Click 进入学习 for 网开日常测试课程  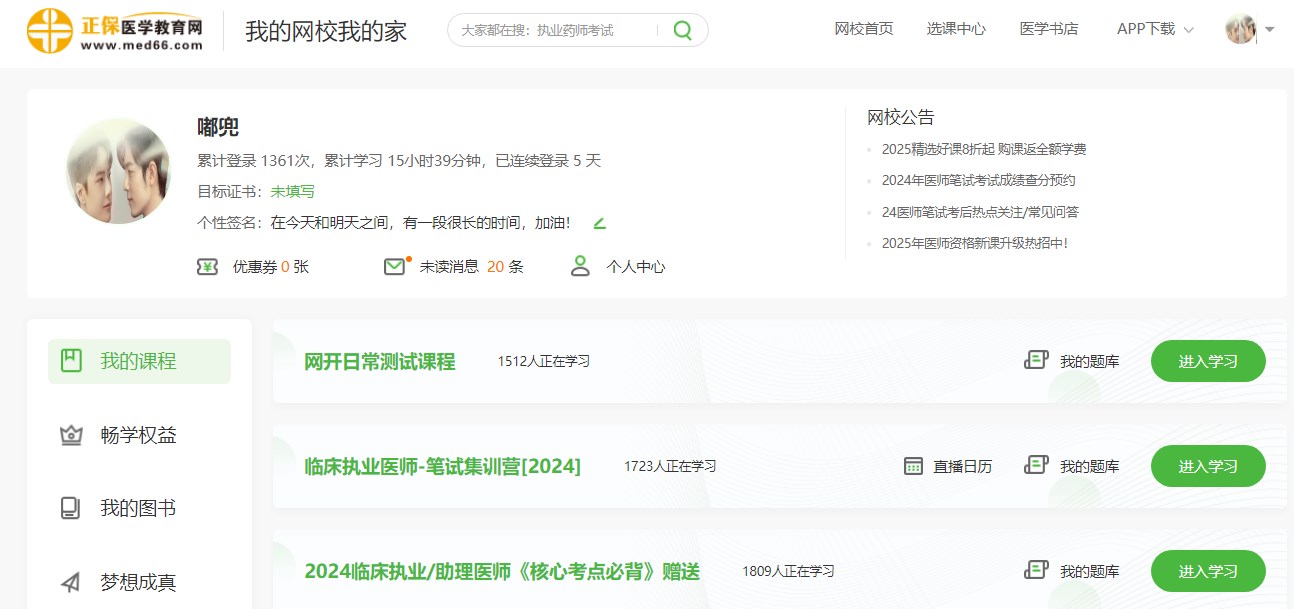[1208, 361]
